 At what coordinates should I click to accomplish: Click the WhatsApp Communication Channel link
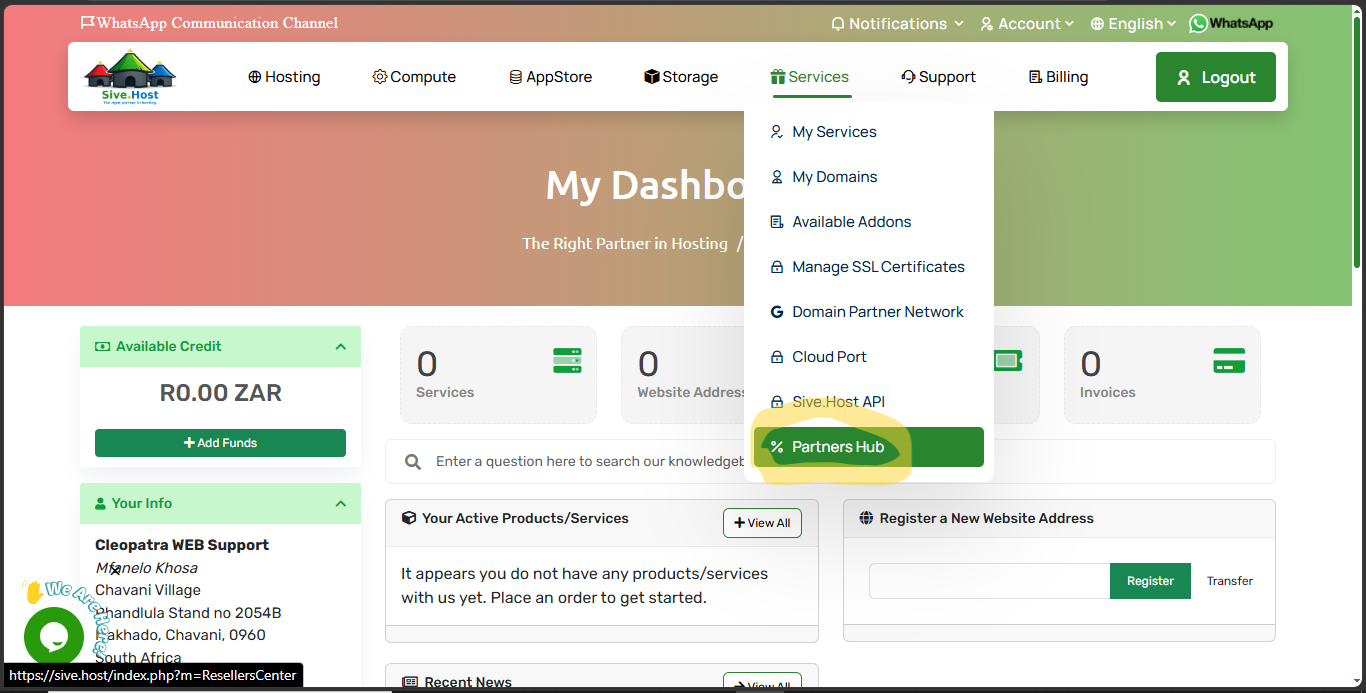click(209, 23)
